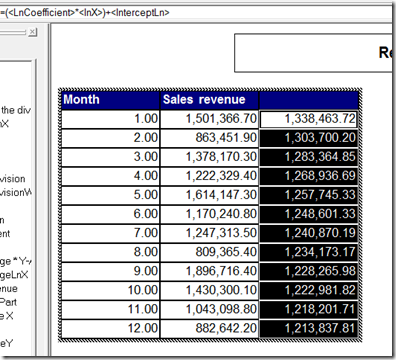Image resolution: width=396 pixels, height=360 pixels.
Task: Select Month cell 11.00
Action: click(110, 309)
